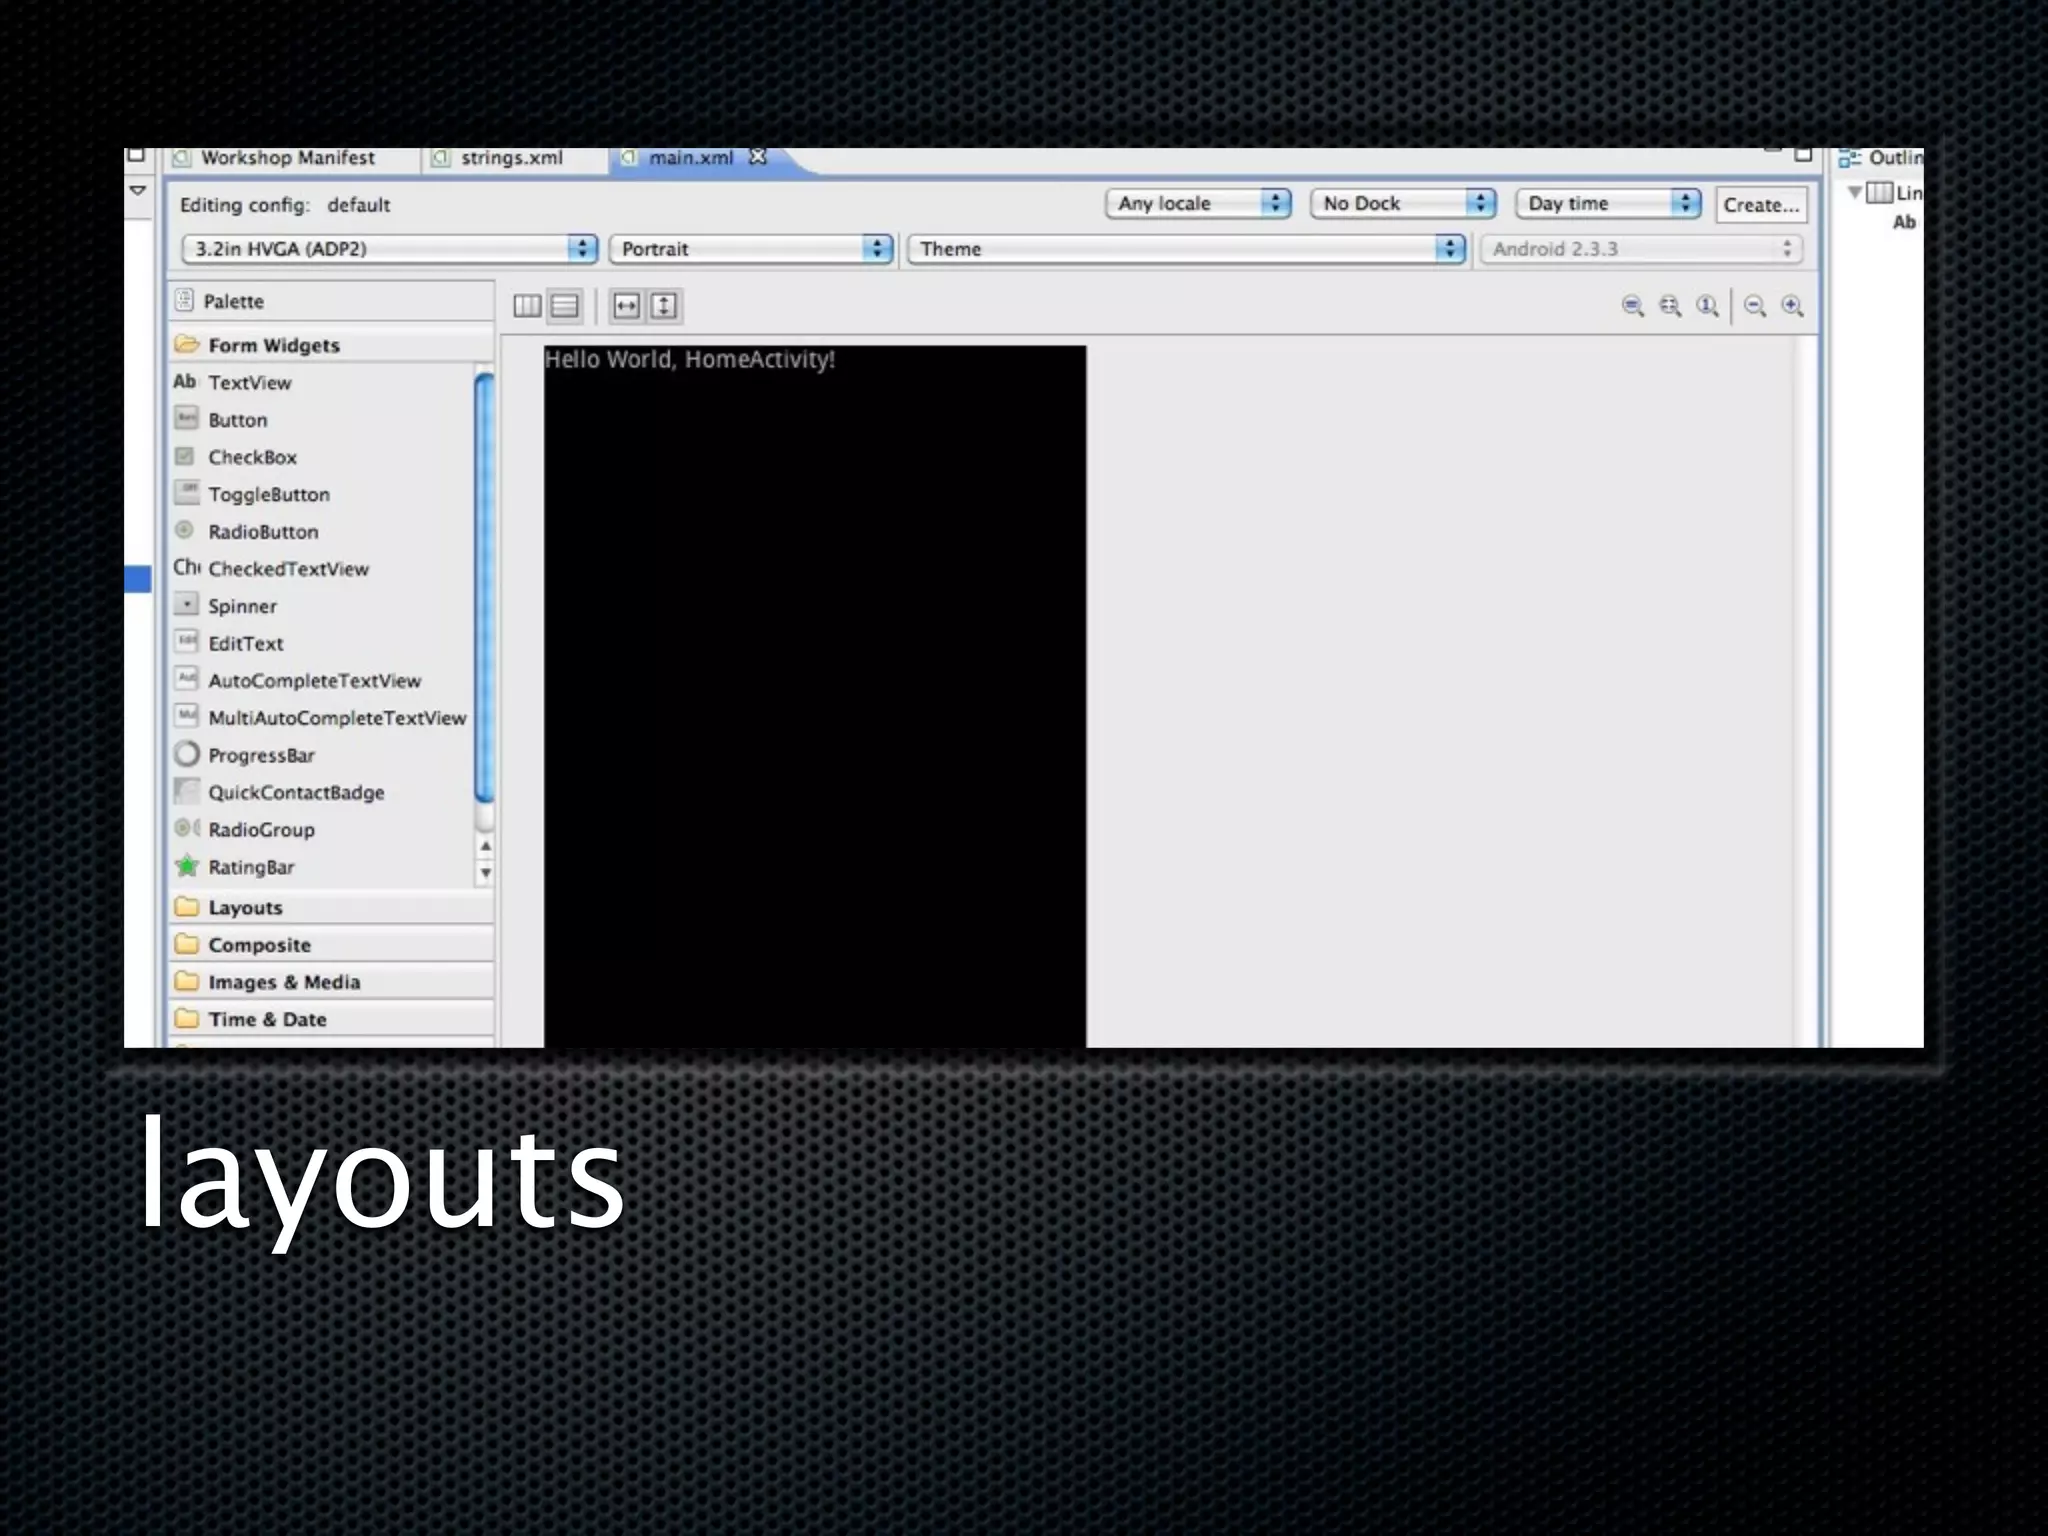Zoom out the layout canvas
The image size is (2048, 1536).
(1755, 306)
